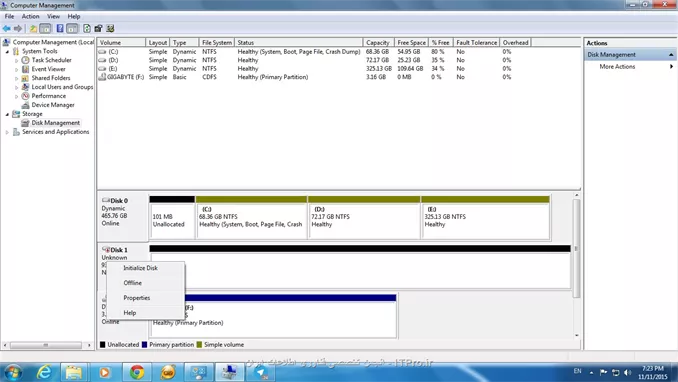Show hidden tray icons arrow
The height and width of the screenshot is (382, 678).
click(591, 372)
